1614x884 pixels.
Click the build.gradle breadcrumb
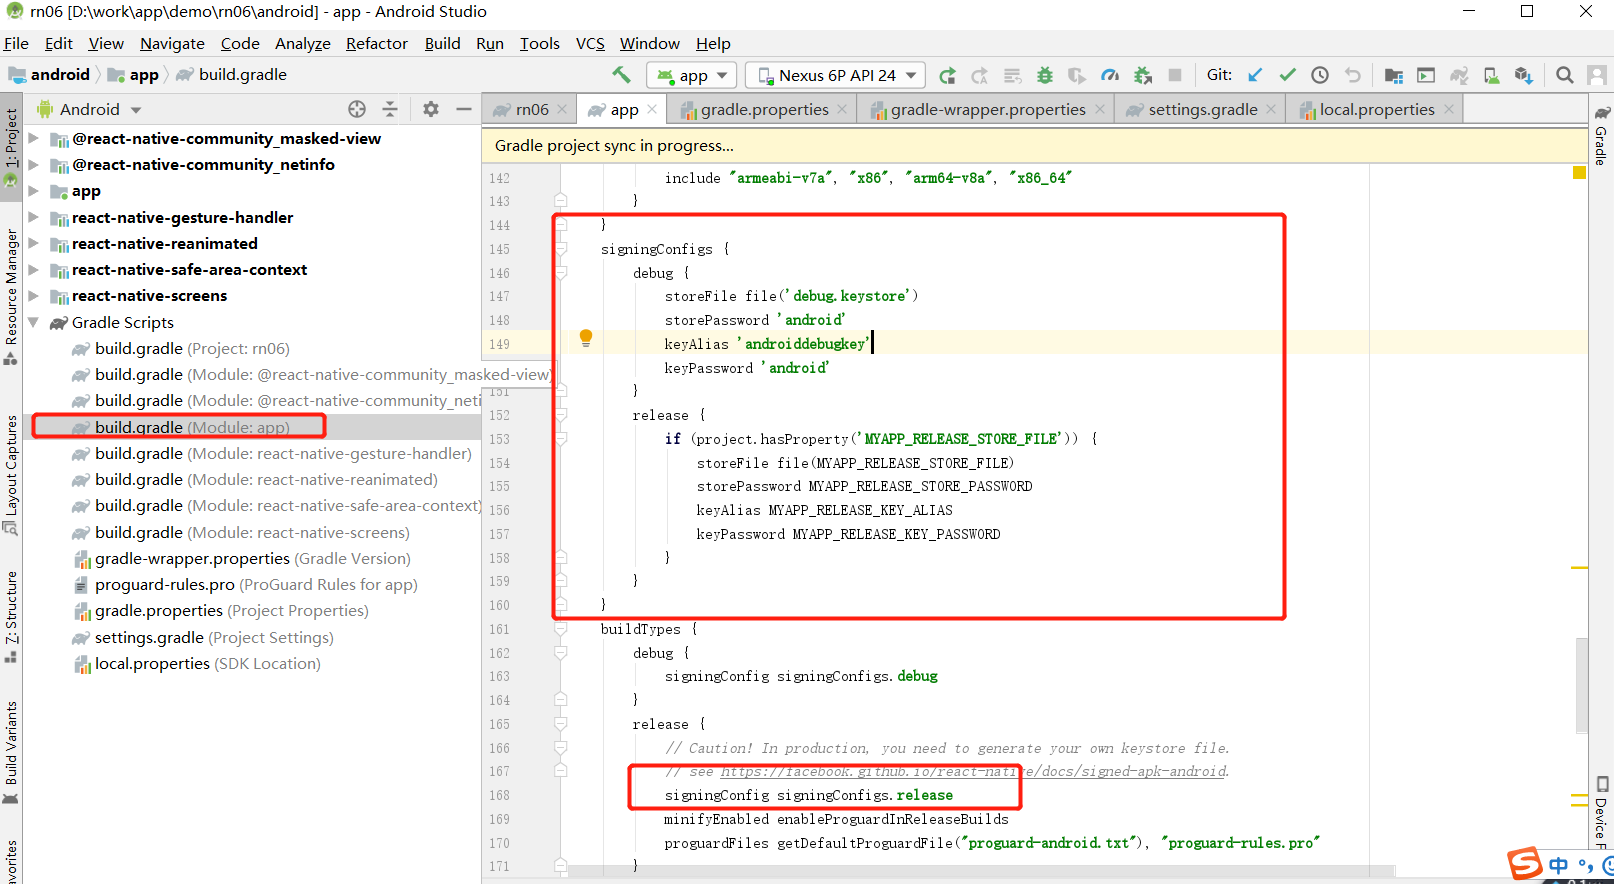[x=232, y=75]
